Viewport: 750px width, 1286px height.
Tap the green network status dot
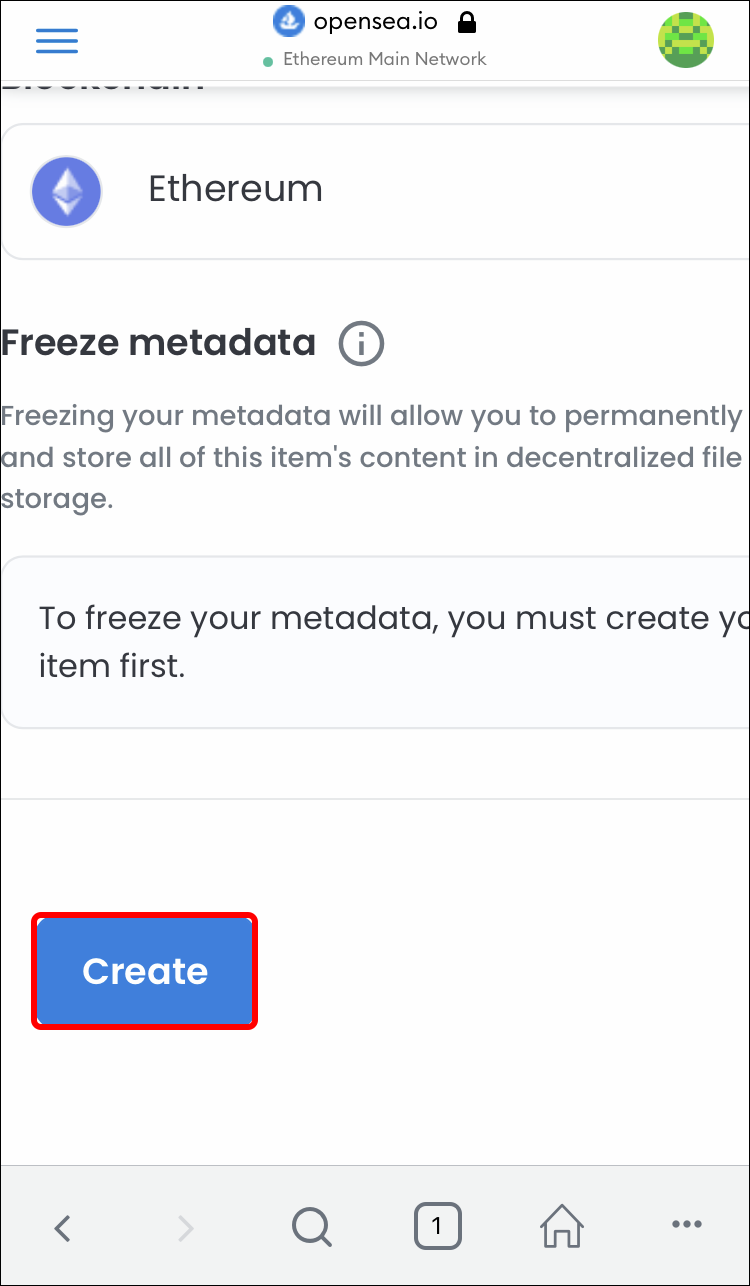click(x=268, y=62)
